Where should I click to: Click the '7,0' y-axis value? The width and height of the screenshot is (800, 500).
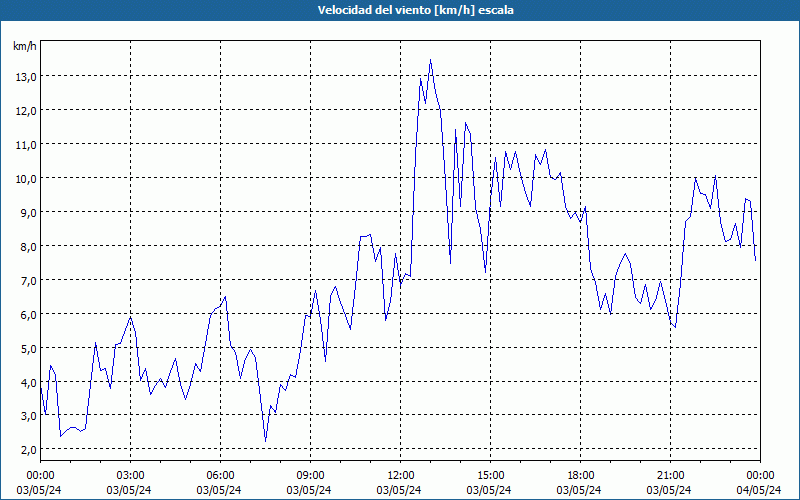pos(29,281)
